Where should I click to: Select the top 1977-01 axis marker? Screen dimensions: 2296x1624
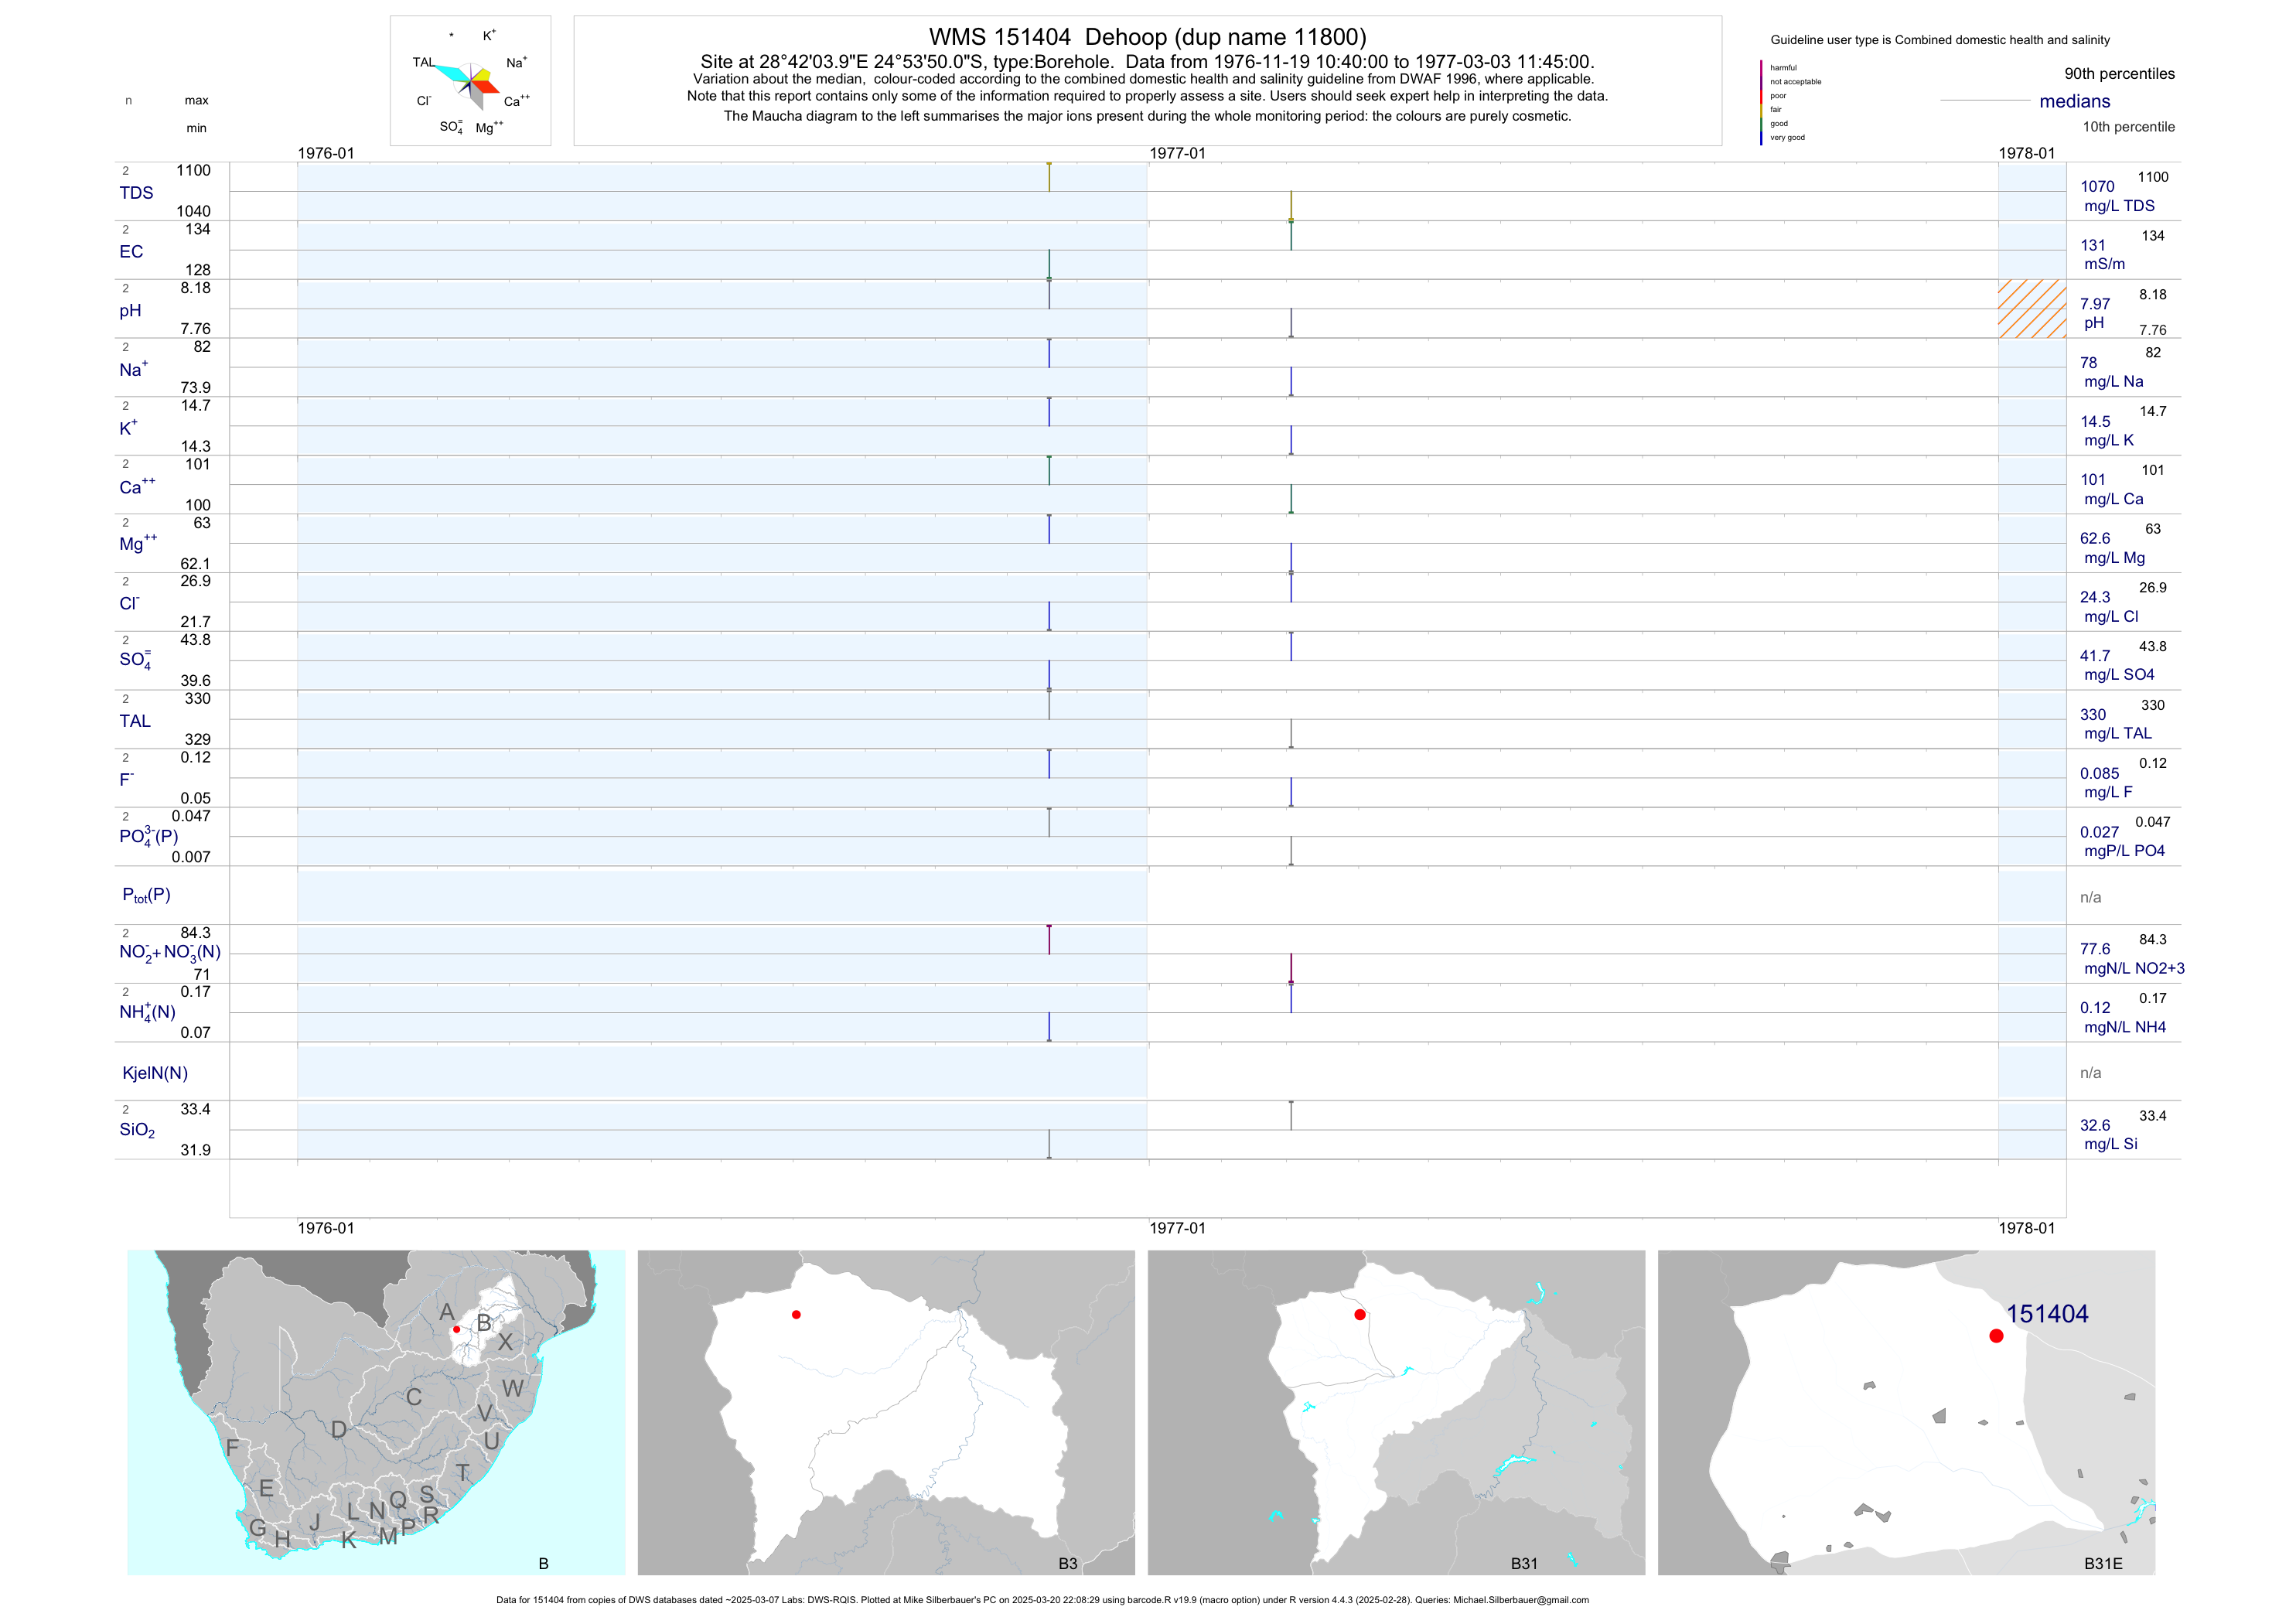(1177, 153)
